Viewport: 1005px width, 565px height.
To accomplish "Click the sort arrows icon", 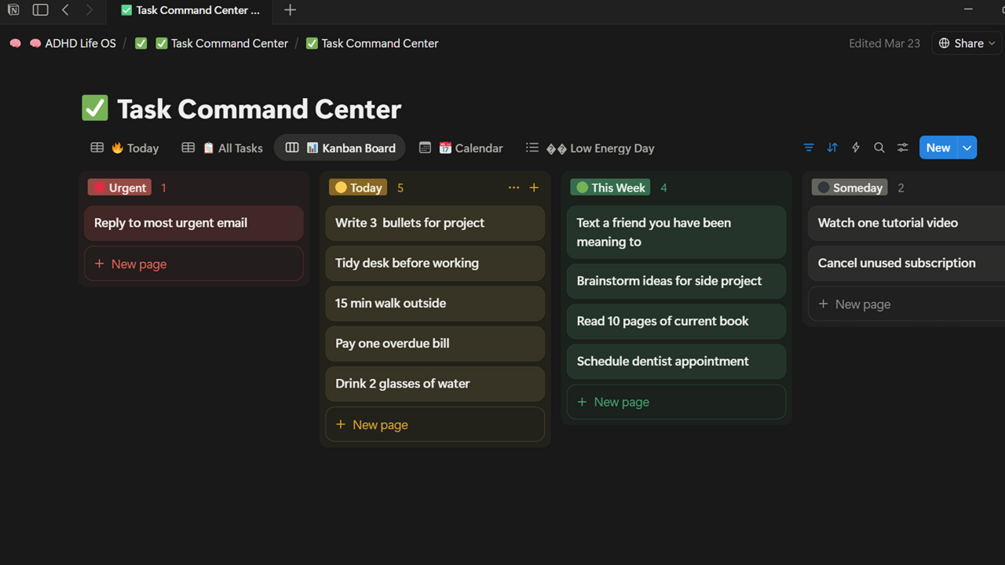I will click(832, 148).
